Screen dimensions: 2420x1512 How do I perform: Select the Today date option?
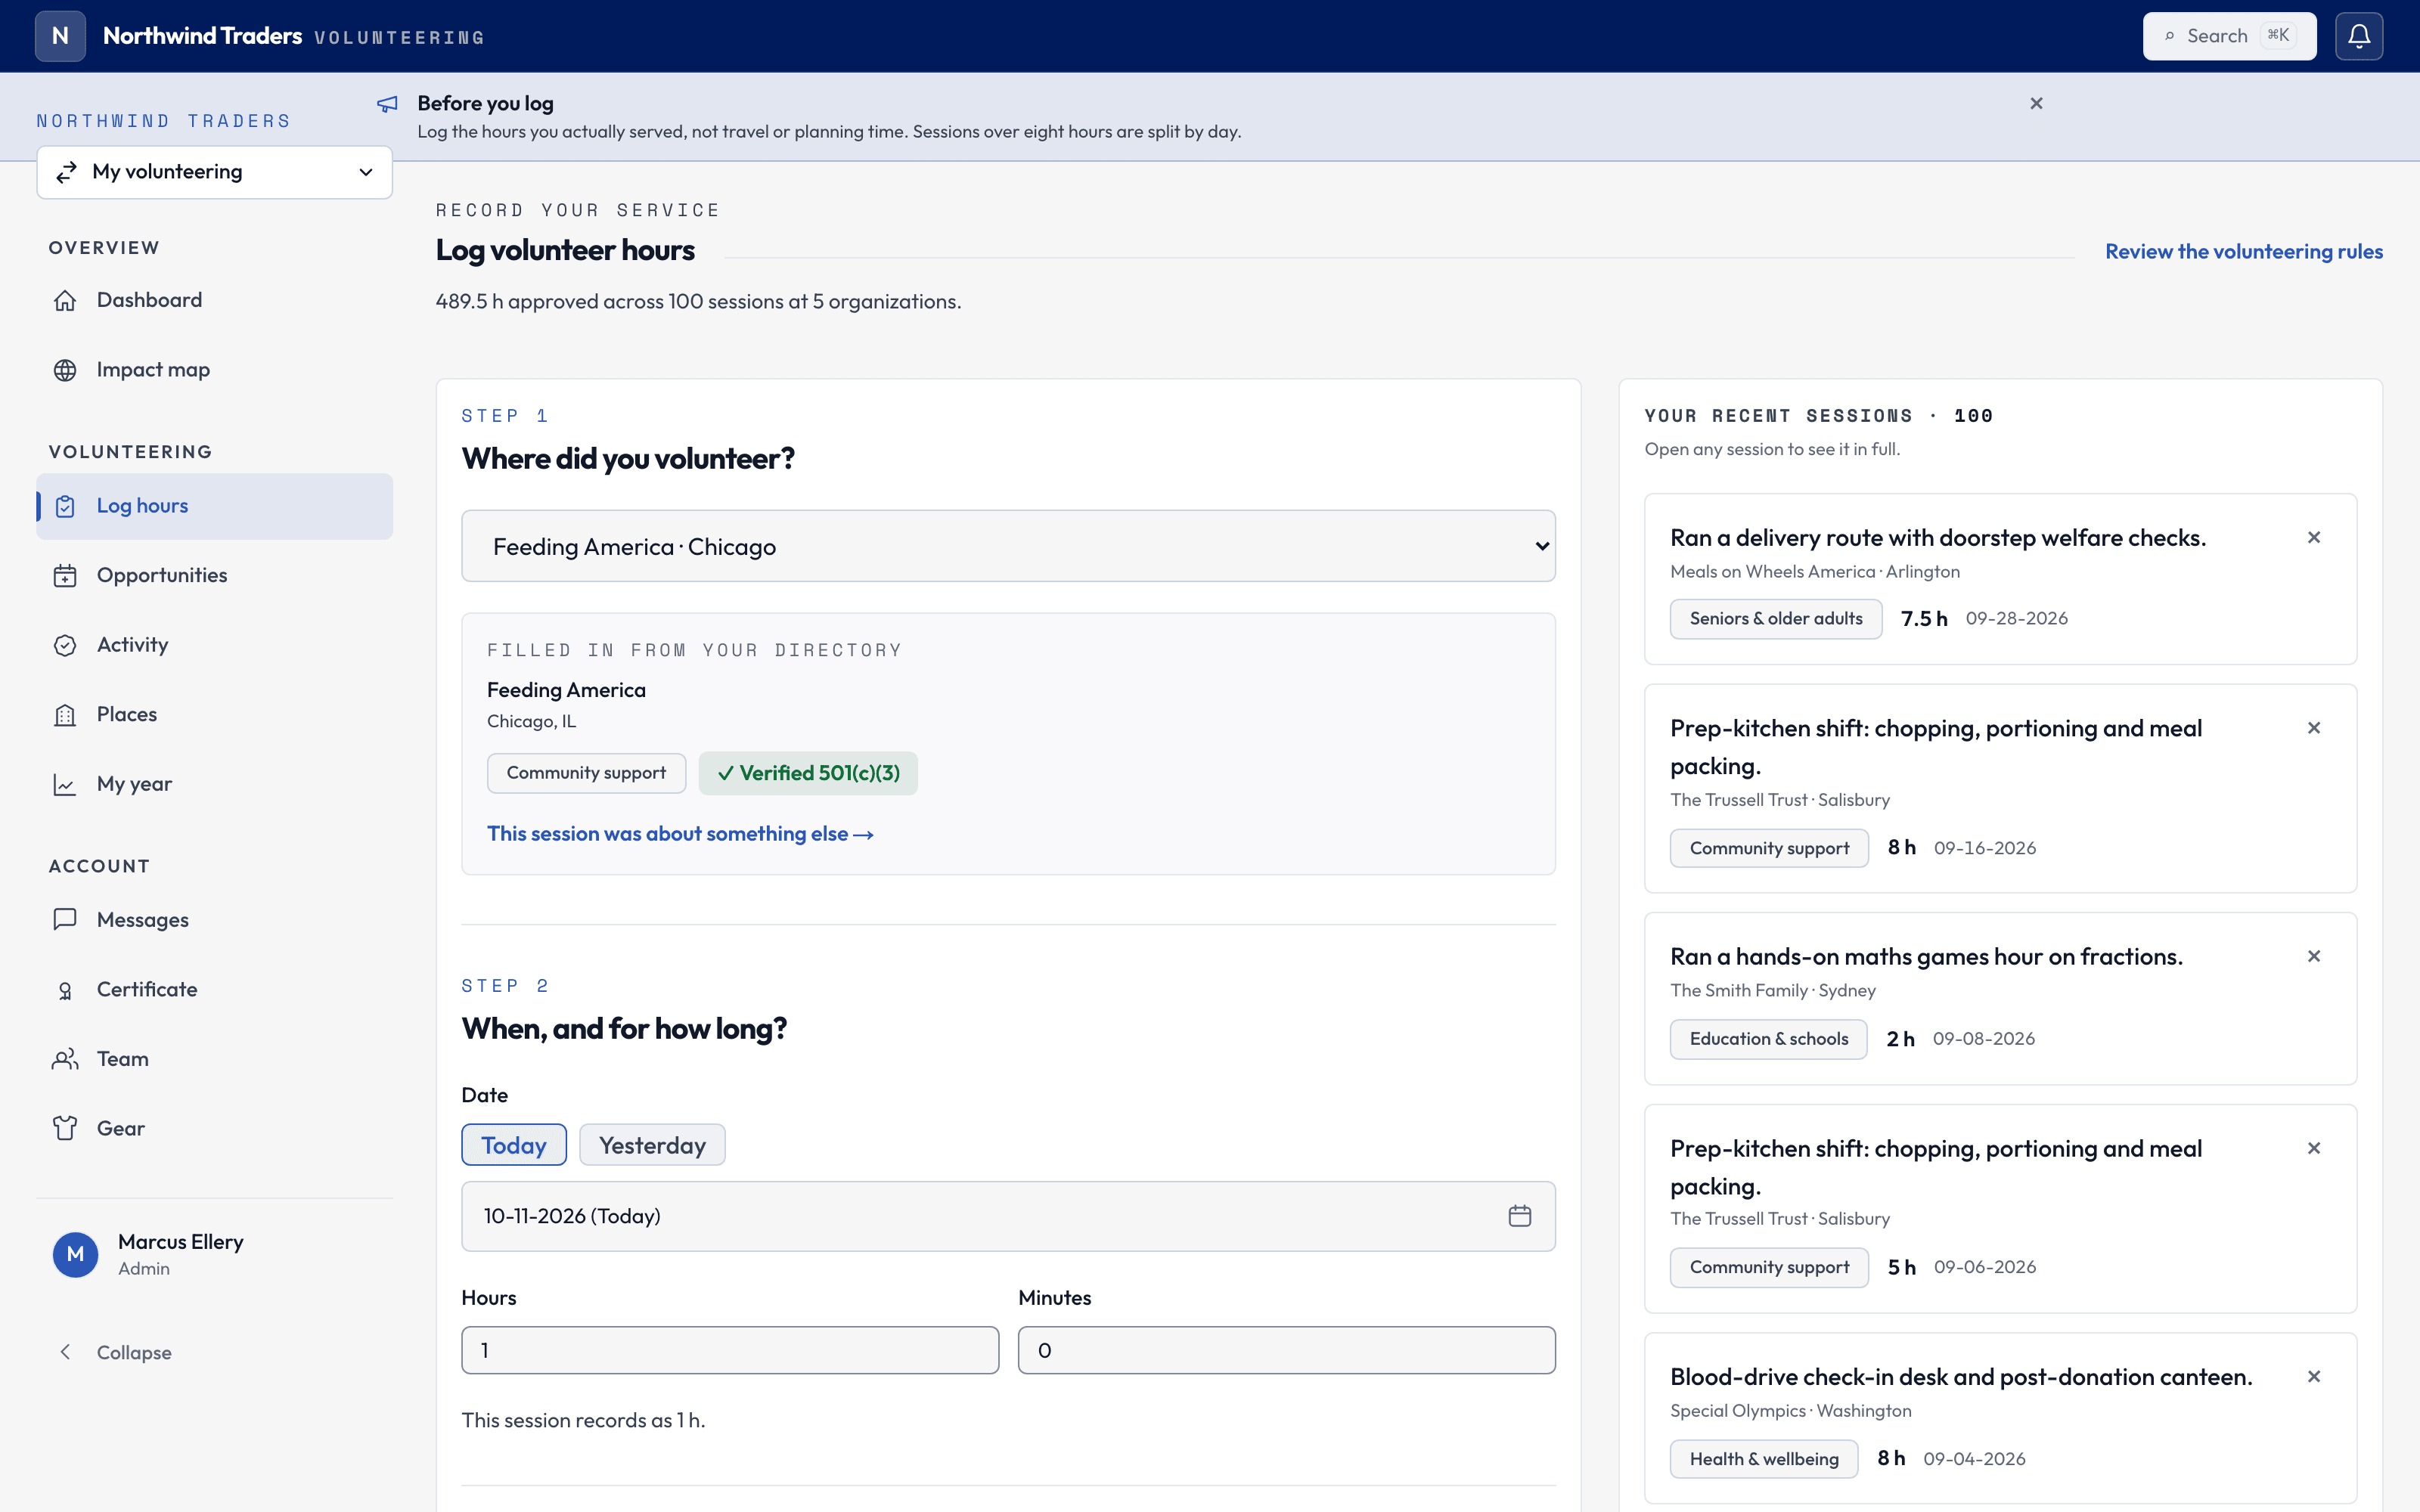coord(514,1145)
